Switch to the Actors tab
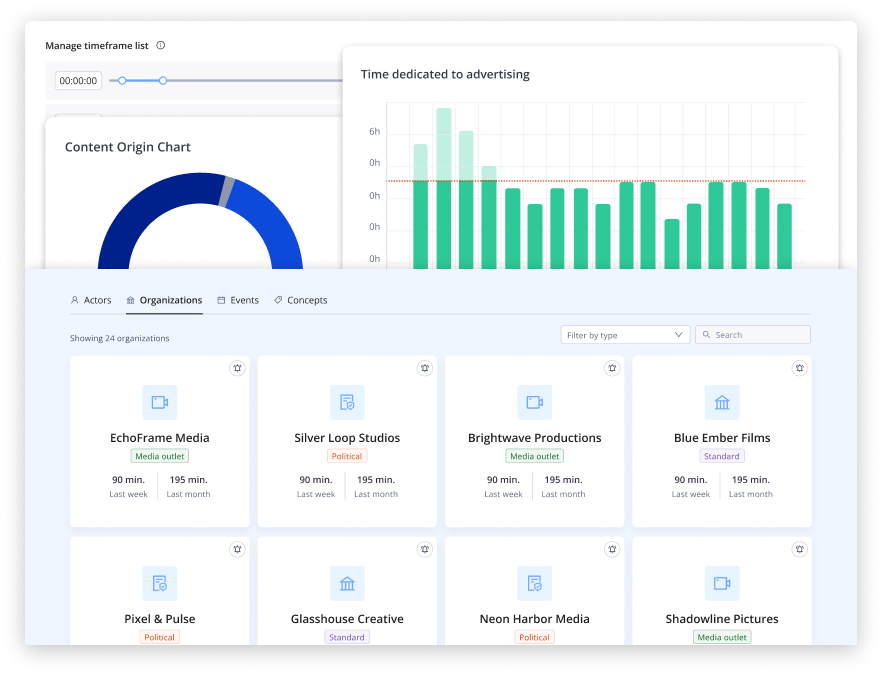The width and height of the screenshot is (882, 674). (91, 300)
